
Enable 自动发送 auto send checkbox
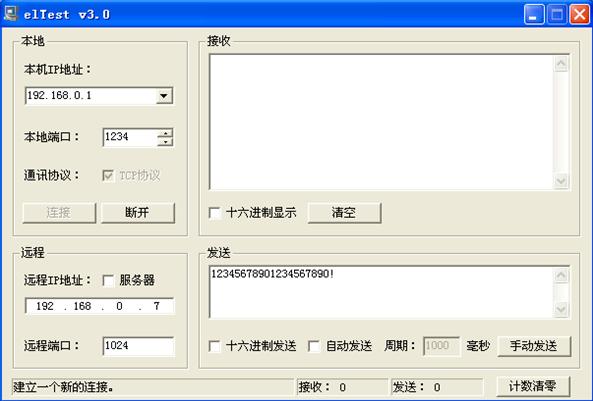[314, 346]
